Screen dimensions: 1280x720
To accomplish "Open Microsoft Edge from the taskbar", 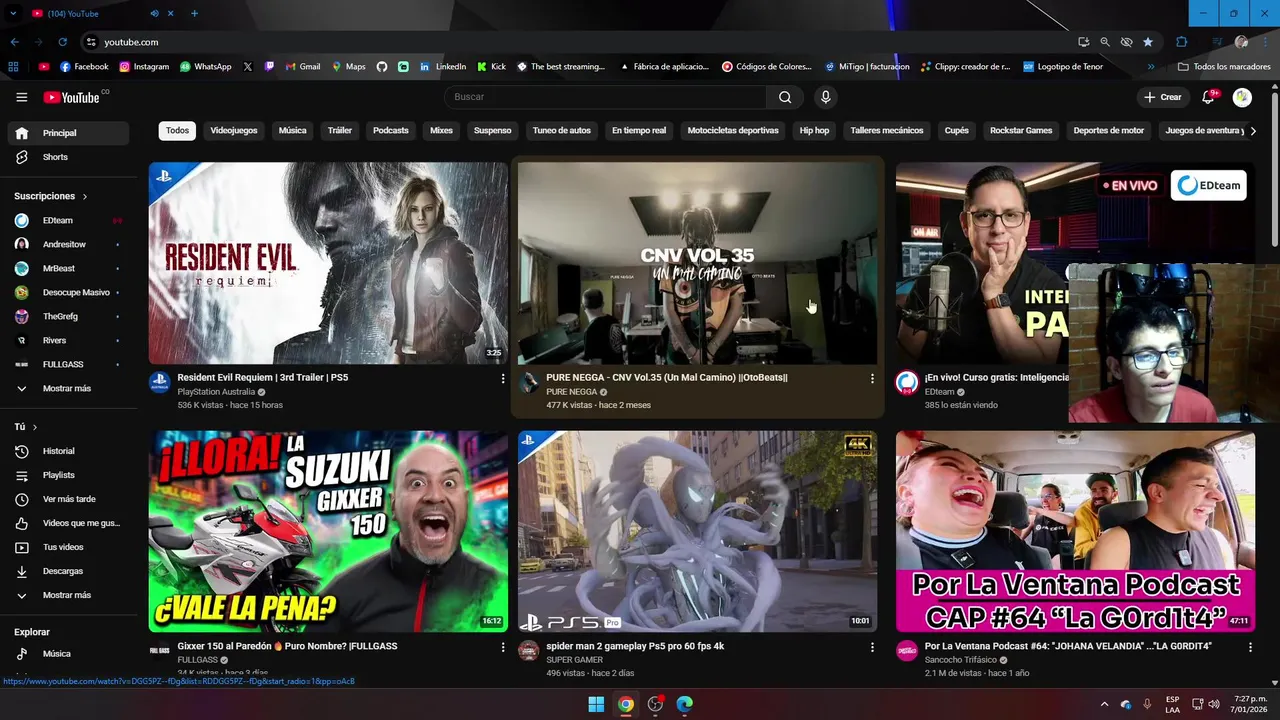I will [x=684, y=704].
